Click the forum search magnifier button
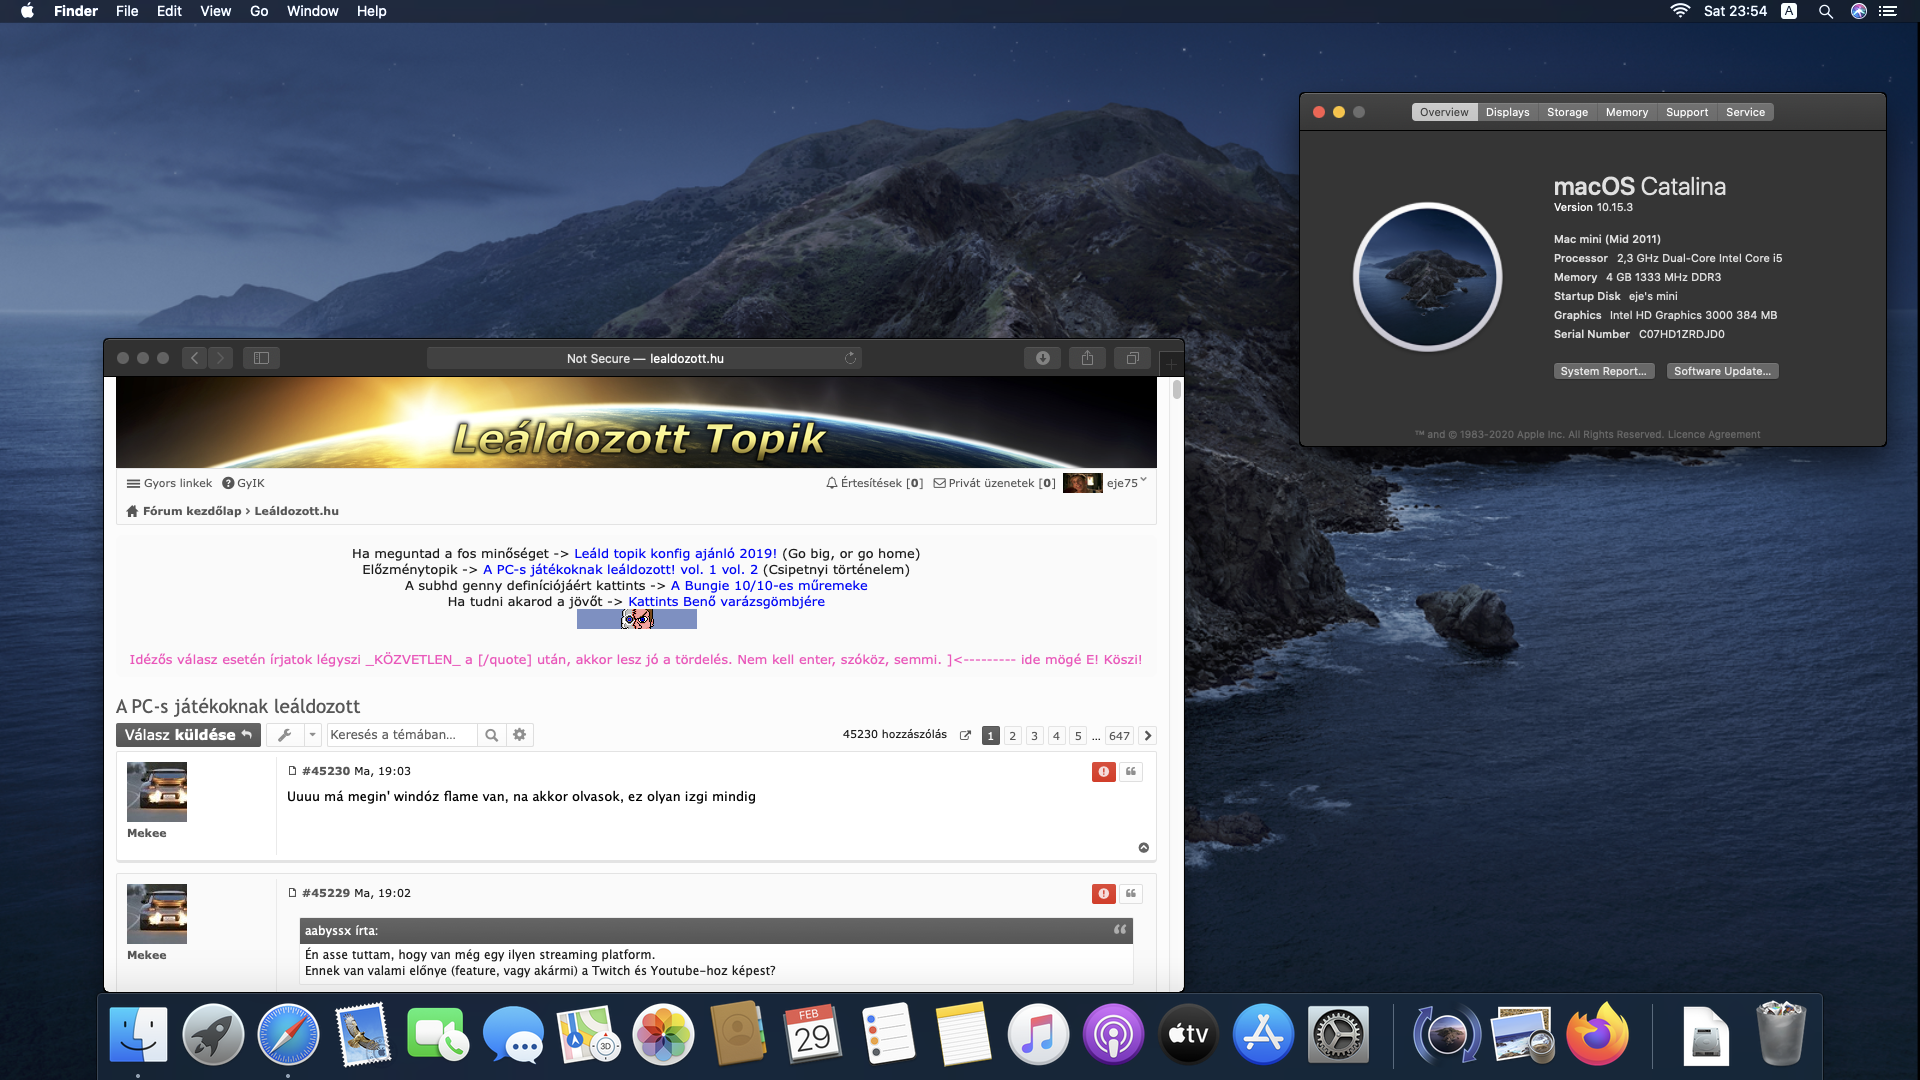This screenshot has height=1080, width=1920. coord(491,735)
